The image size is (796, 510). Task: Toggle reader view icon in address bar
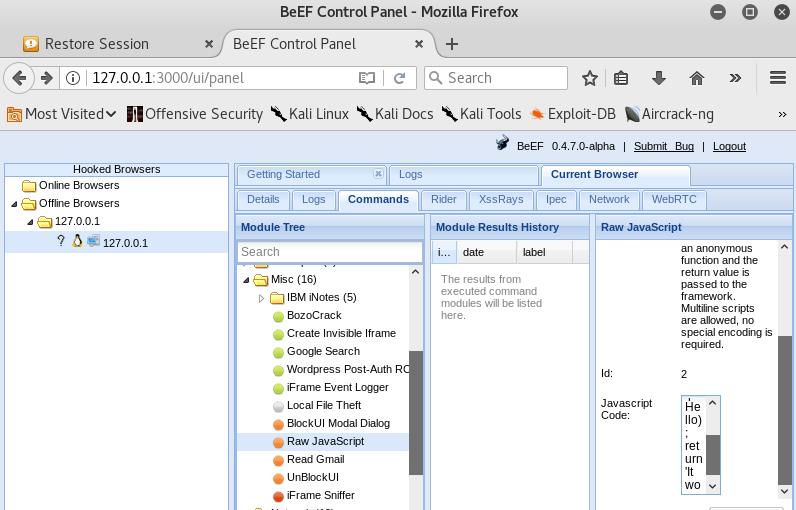(x=367, y=78)
